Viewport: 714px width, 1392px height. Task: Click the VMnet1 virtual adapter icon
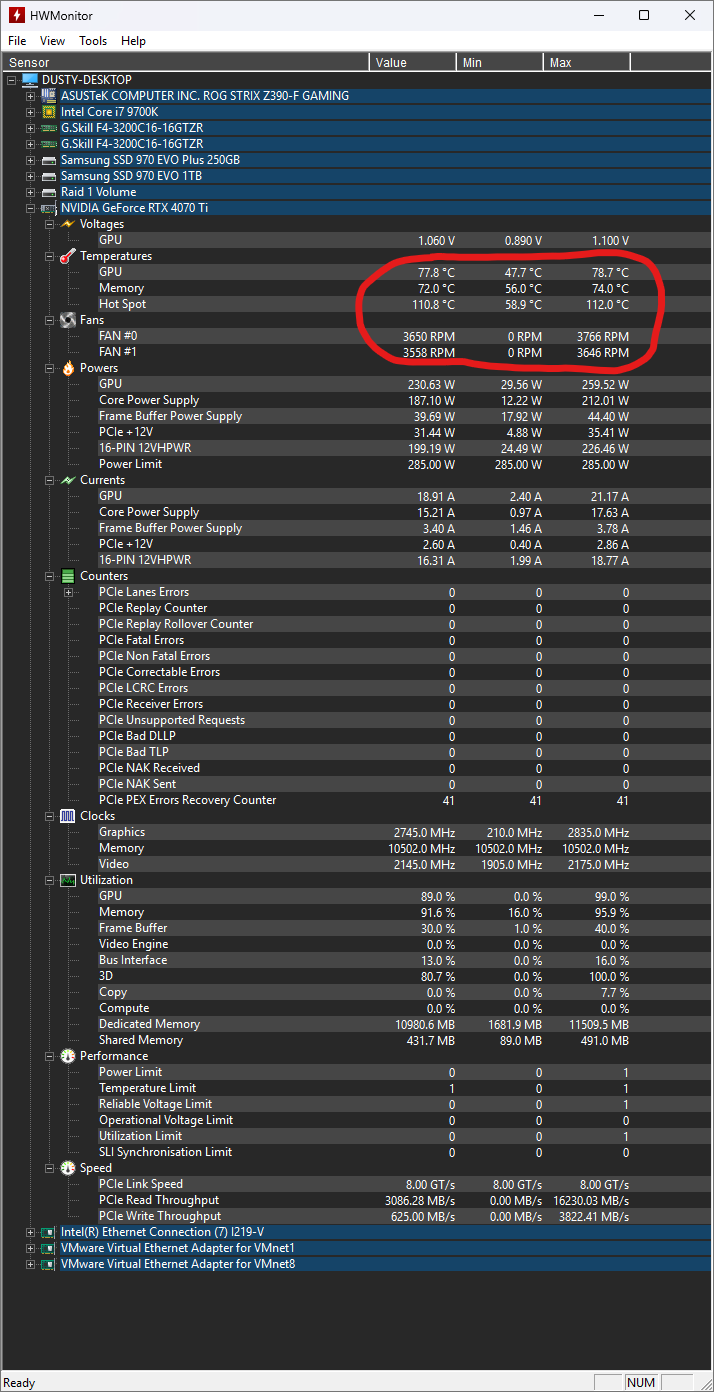pyautogui.click(x=49, y=1248)
